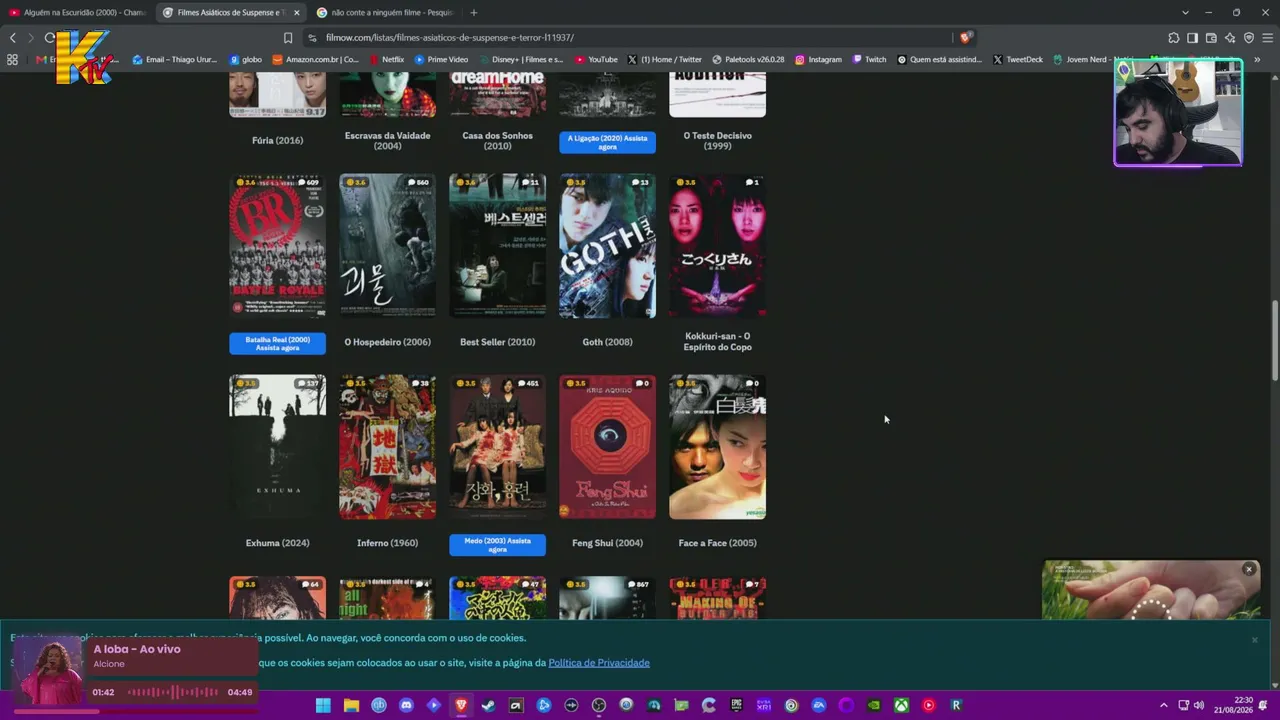The width and height of the screenshot is (1280, 720).
Task: Click the 'O Teste Decisivo (1999)' title
Action: [x=717, y=141]
